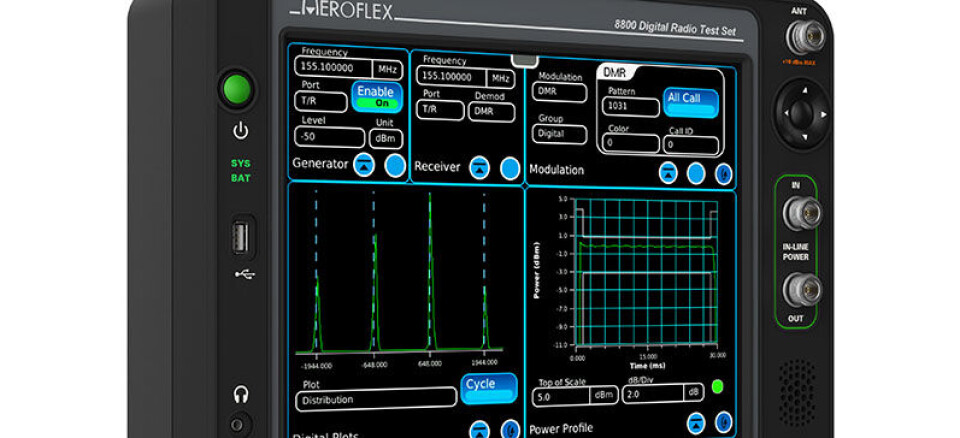960x438 pixels.
Task: Click the OUT in-line power connector
Action: (803, 290)
